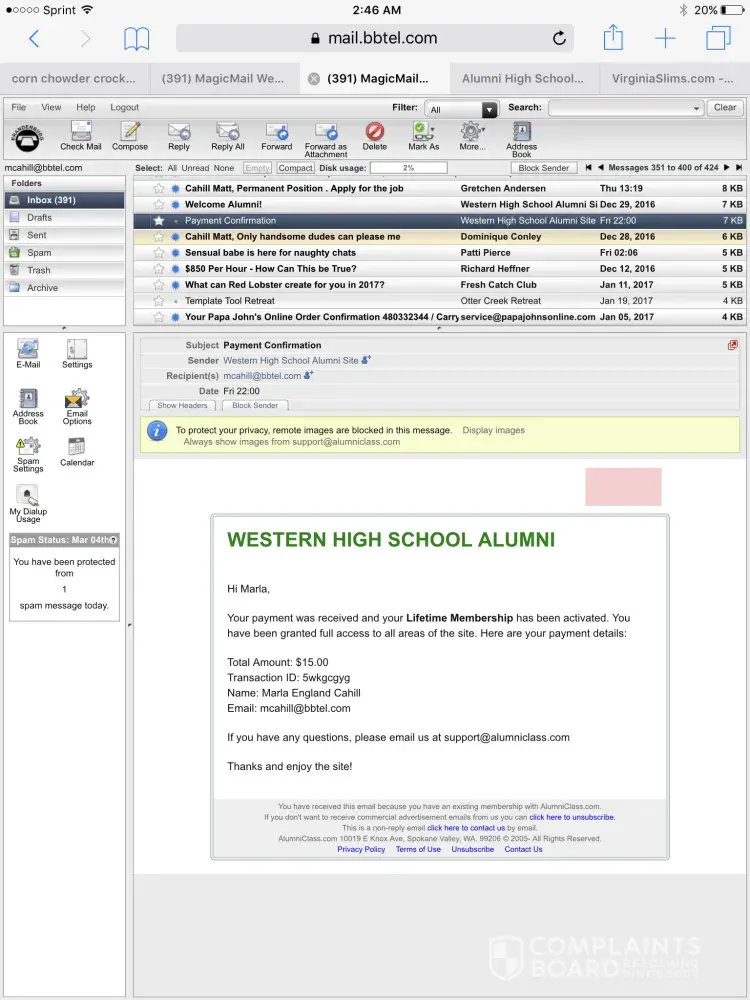The height and width of the screenshot is (1000, 750).
Task: Open the More... gear menu
Action: 473,136
